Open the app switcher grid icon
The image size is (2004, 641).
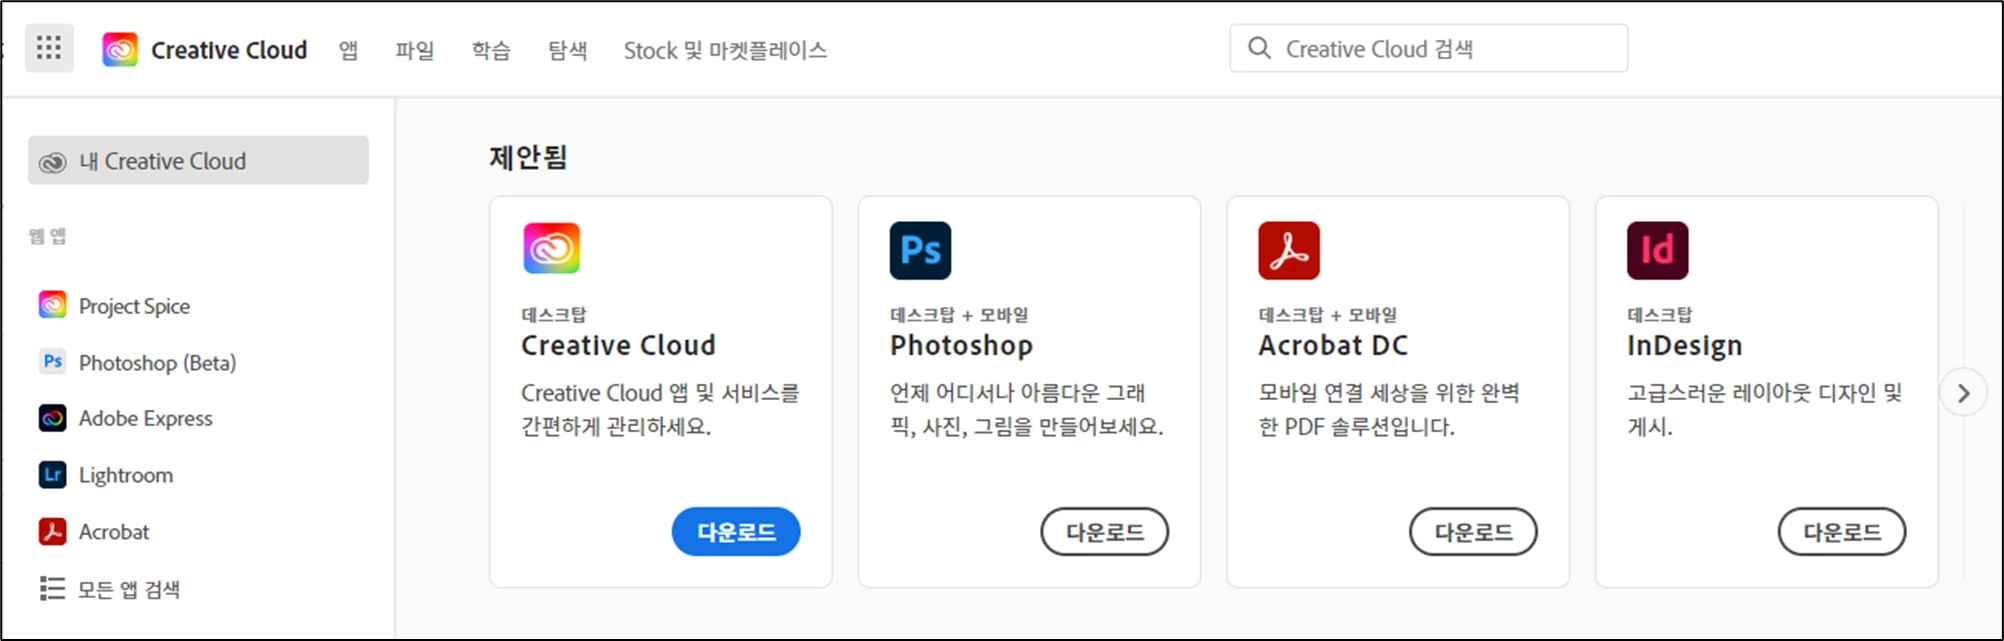tap(49, 48)
